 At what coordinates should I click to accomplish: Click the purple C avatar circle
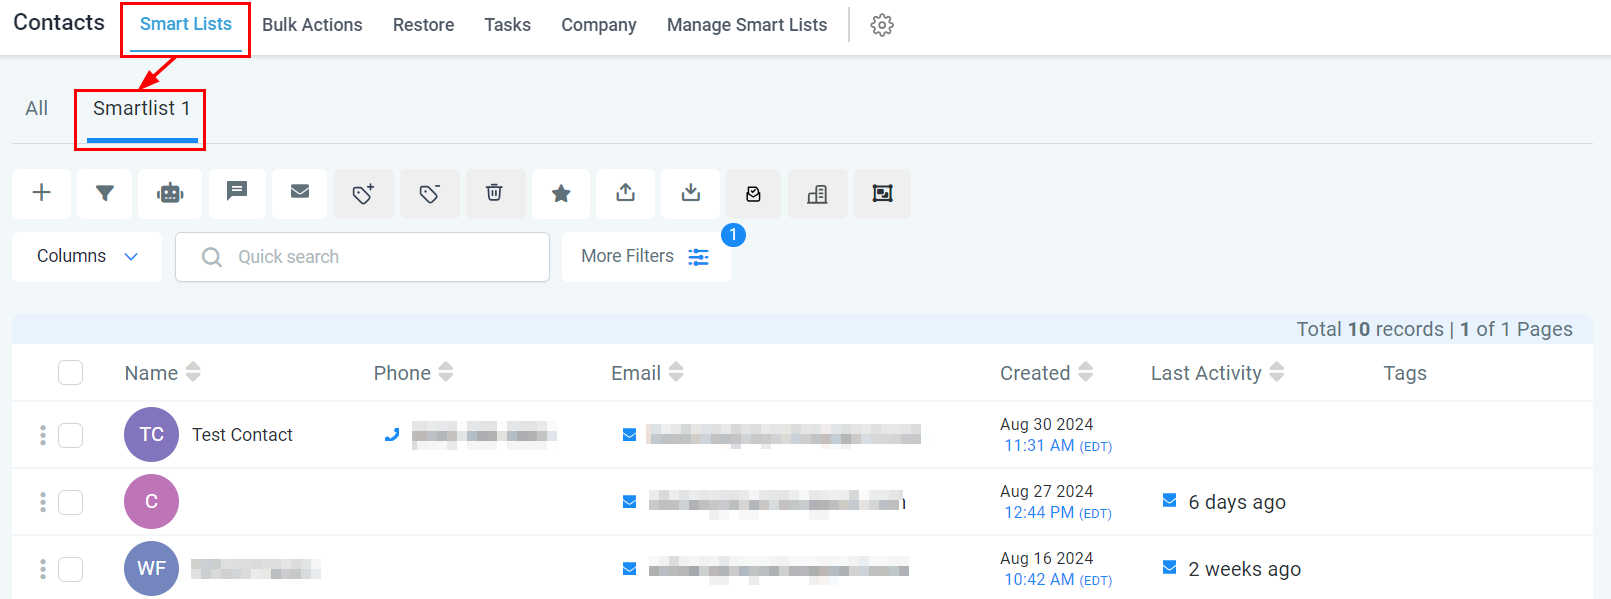tap(151, 502)
